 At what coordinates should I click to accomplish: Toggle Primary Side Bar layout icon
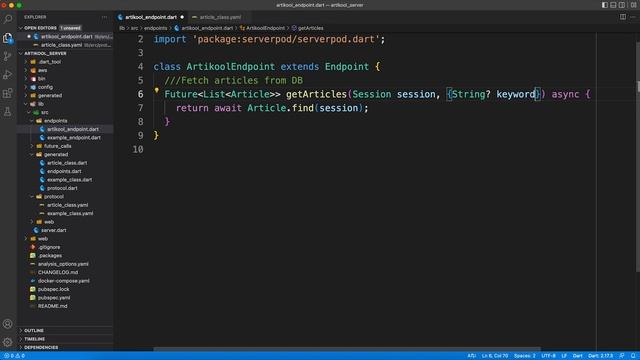604,5
